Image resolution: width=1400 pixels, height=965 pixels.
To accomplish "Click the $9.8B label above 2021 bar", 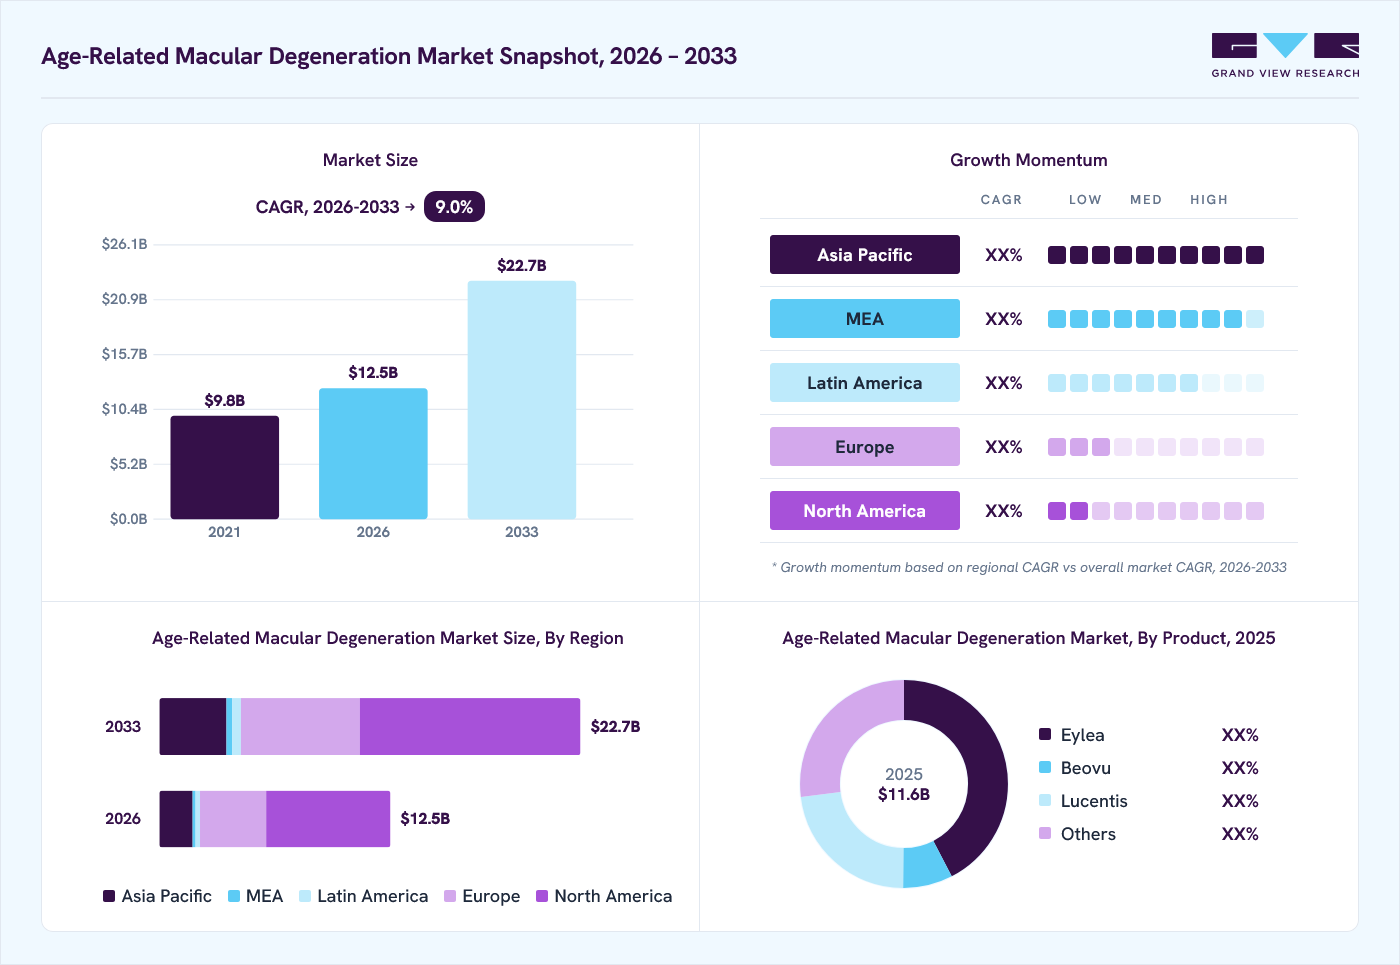I will (x=224, y=400).
